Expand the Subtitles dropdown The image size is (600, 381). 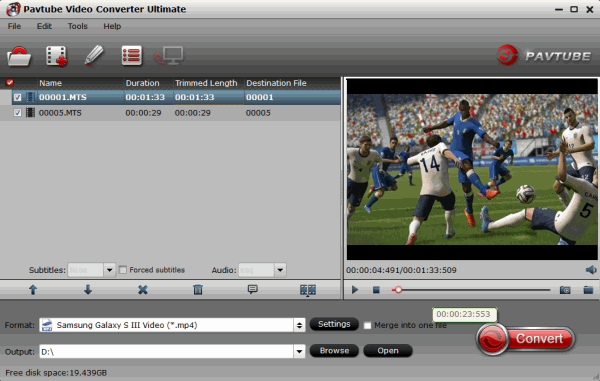coord(109,270)
